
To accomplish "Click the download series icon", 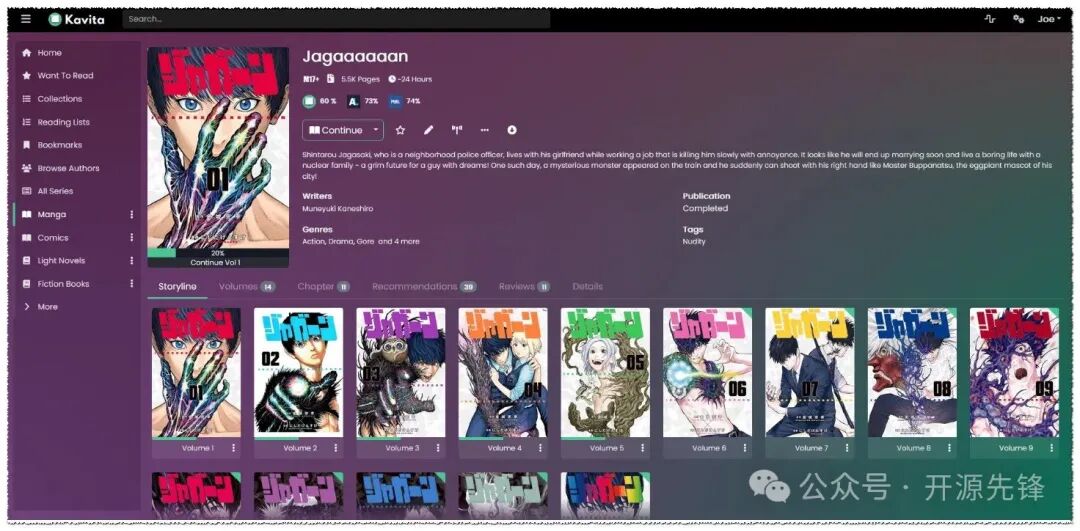I will click(512, 129).
